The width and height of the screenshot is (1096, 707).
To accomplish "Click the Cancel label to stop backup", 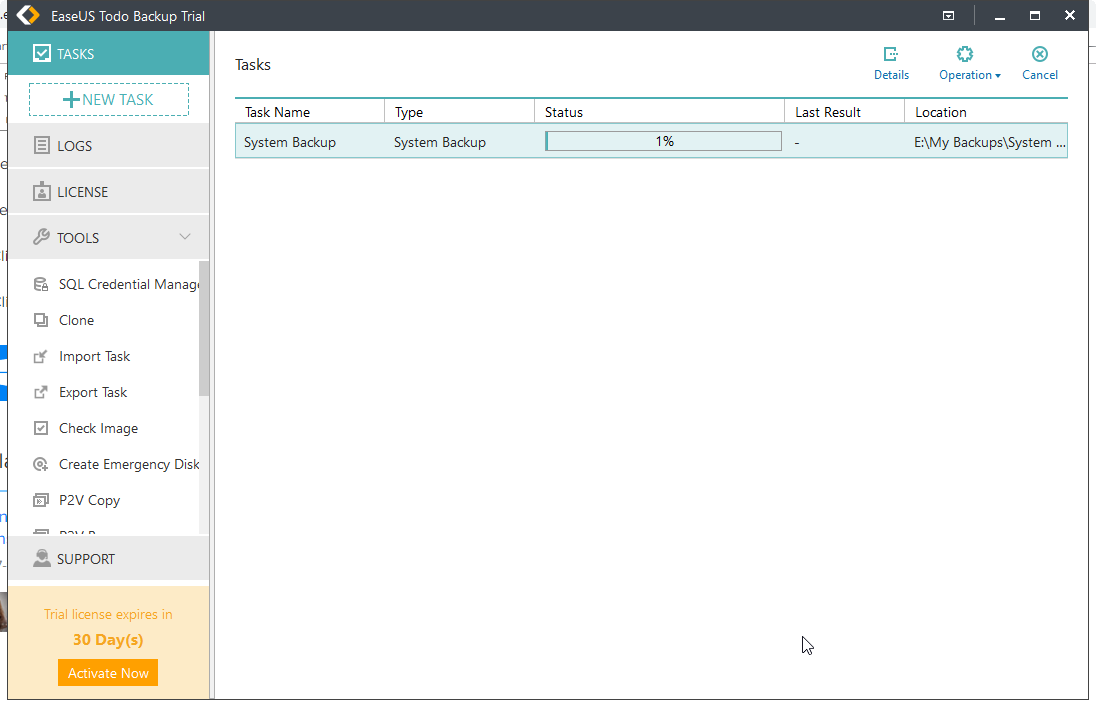I will click(1040, 75).
